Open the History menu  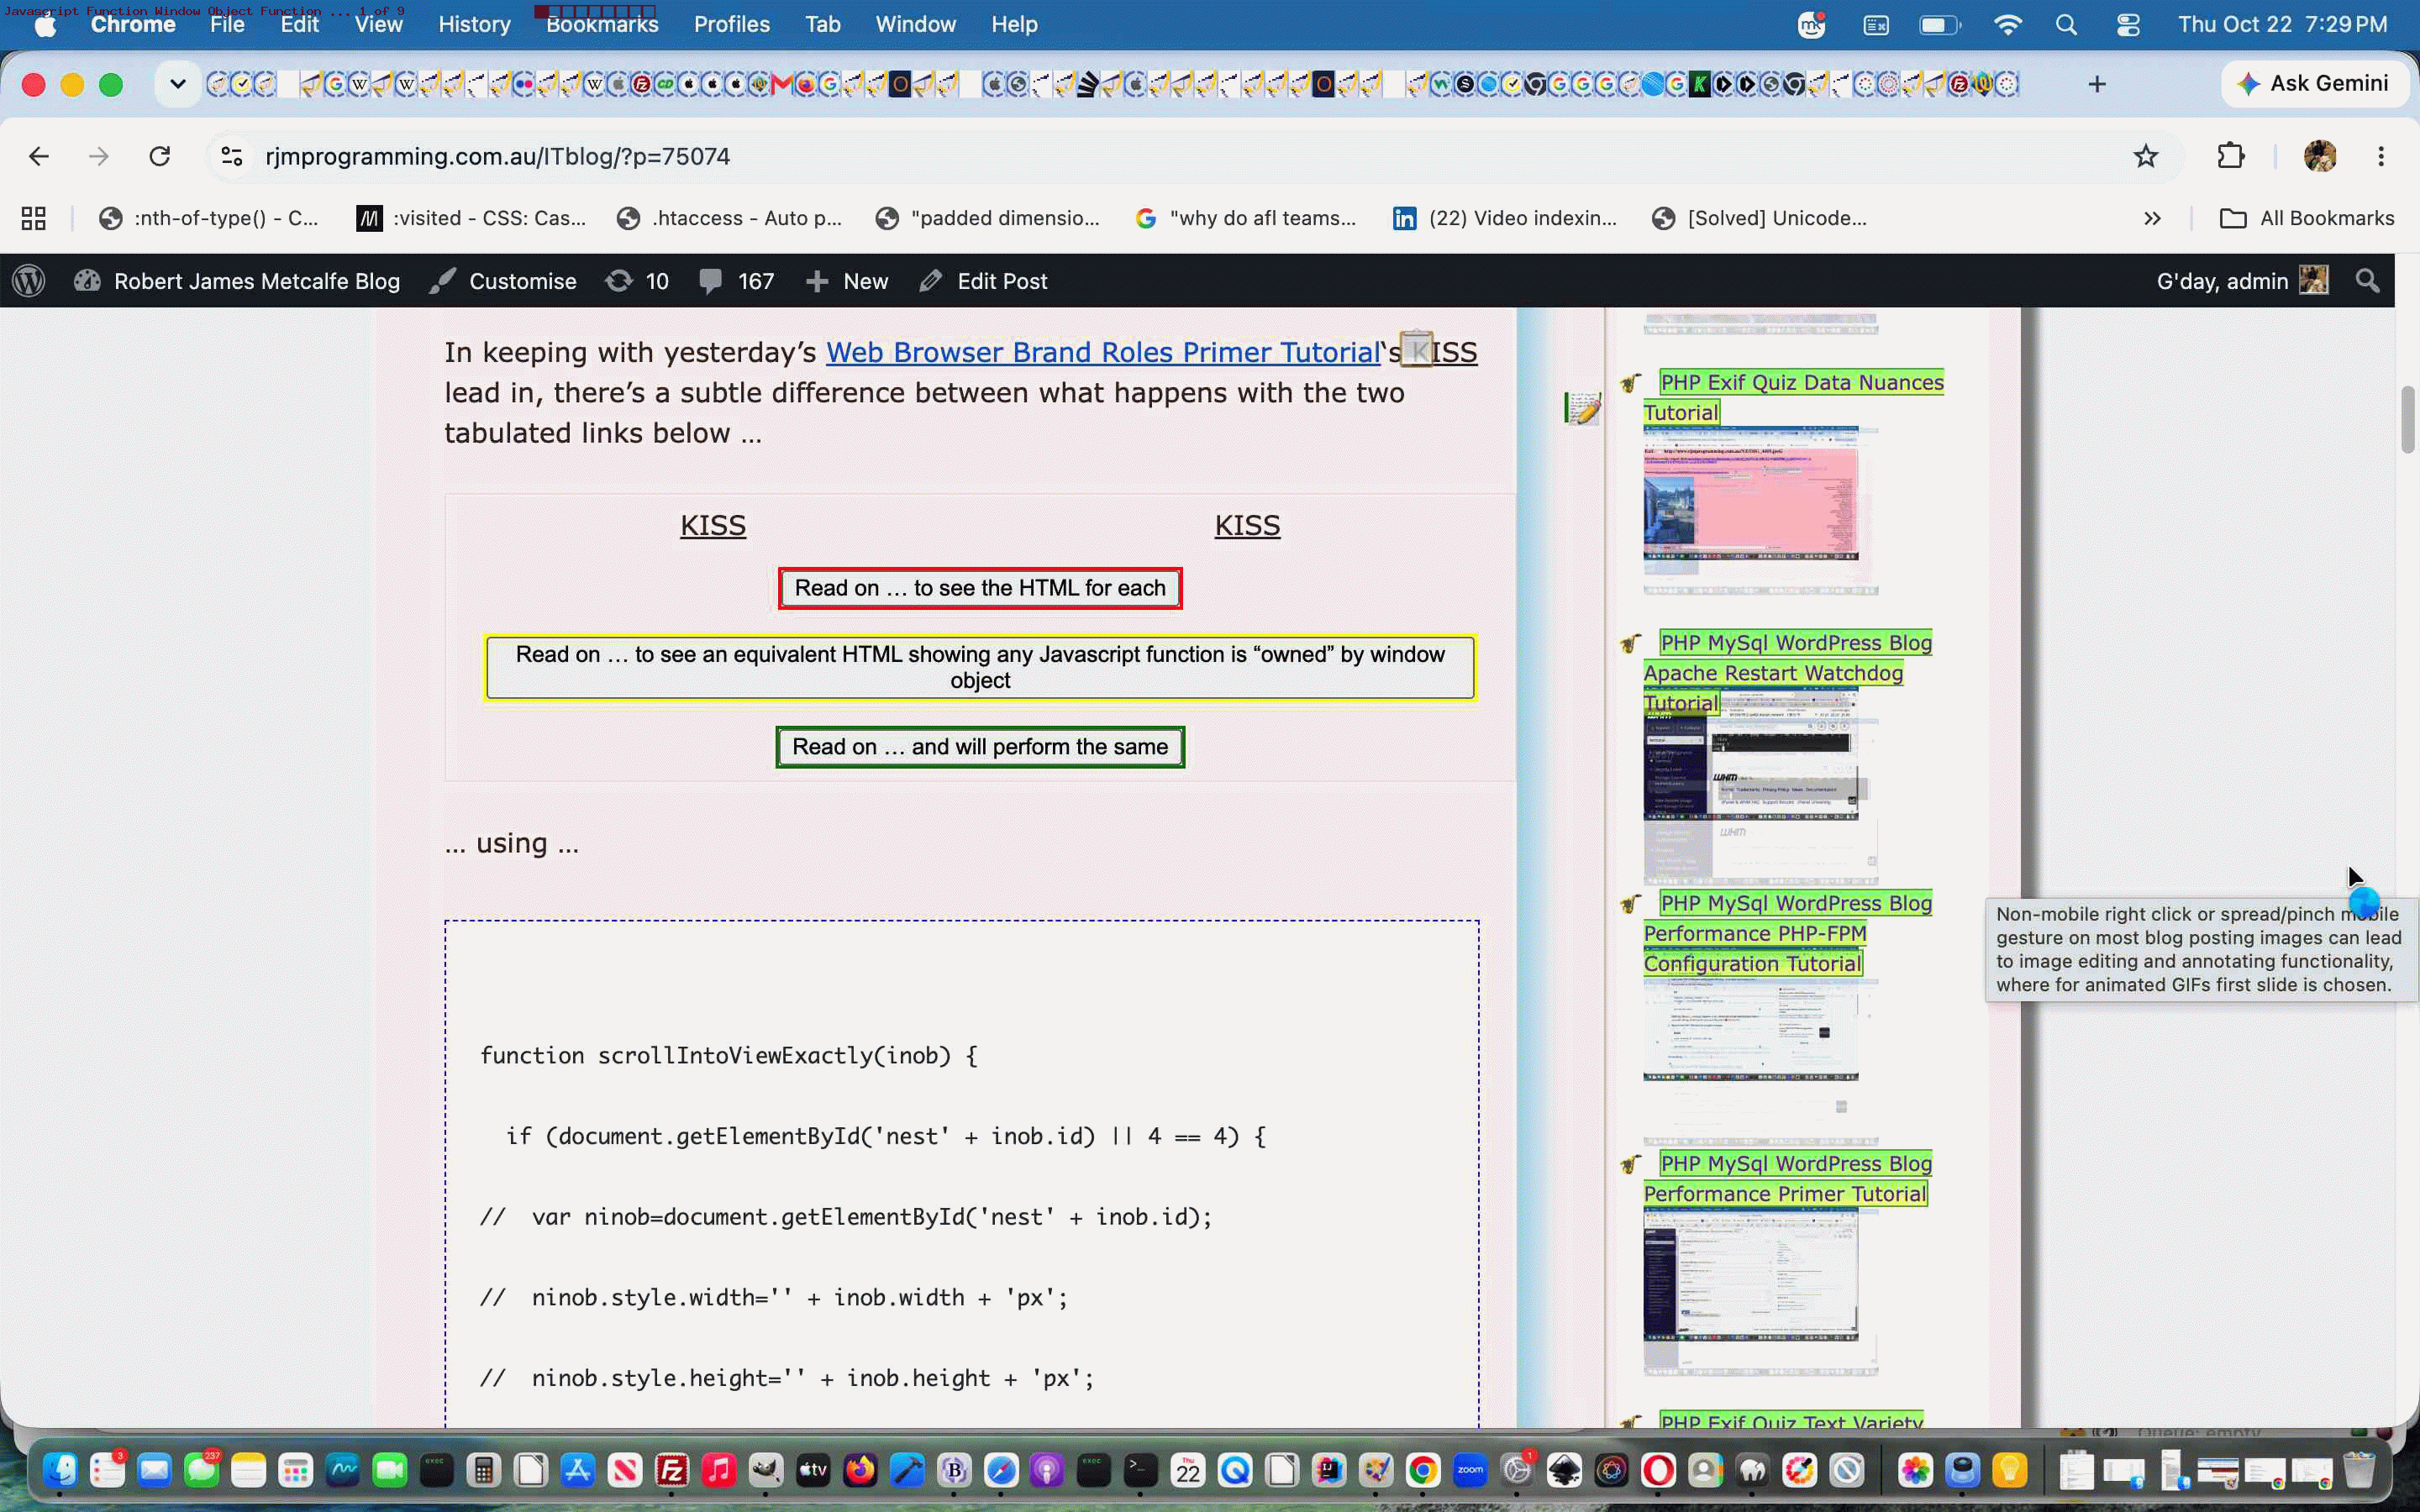(x=474, y=24)
